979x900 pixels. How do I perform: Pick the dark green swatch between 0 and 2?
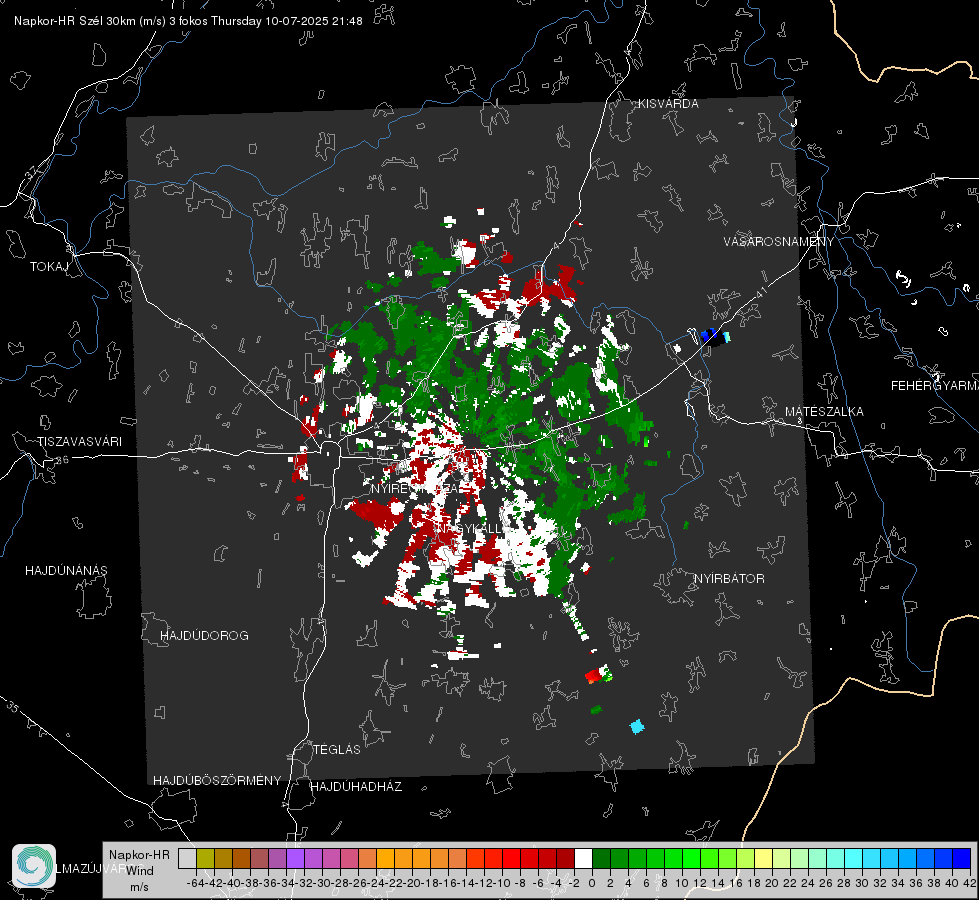(x=601, y=858)
